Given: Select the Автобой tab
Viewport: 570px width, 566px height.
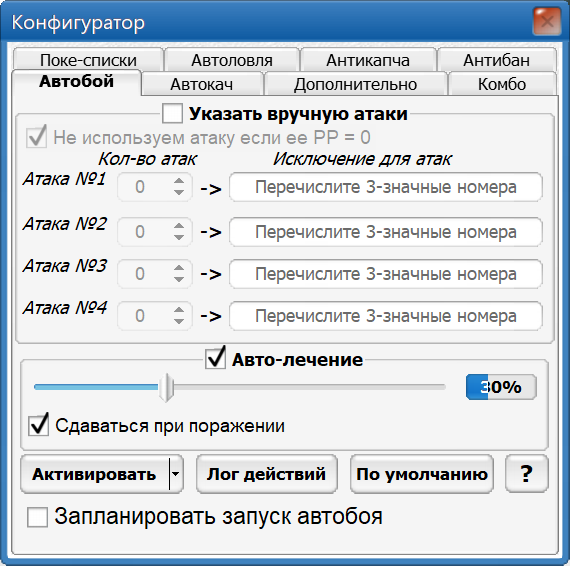Looking at the screenshot, I should click(76, 82).
